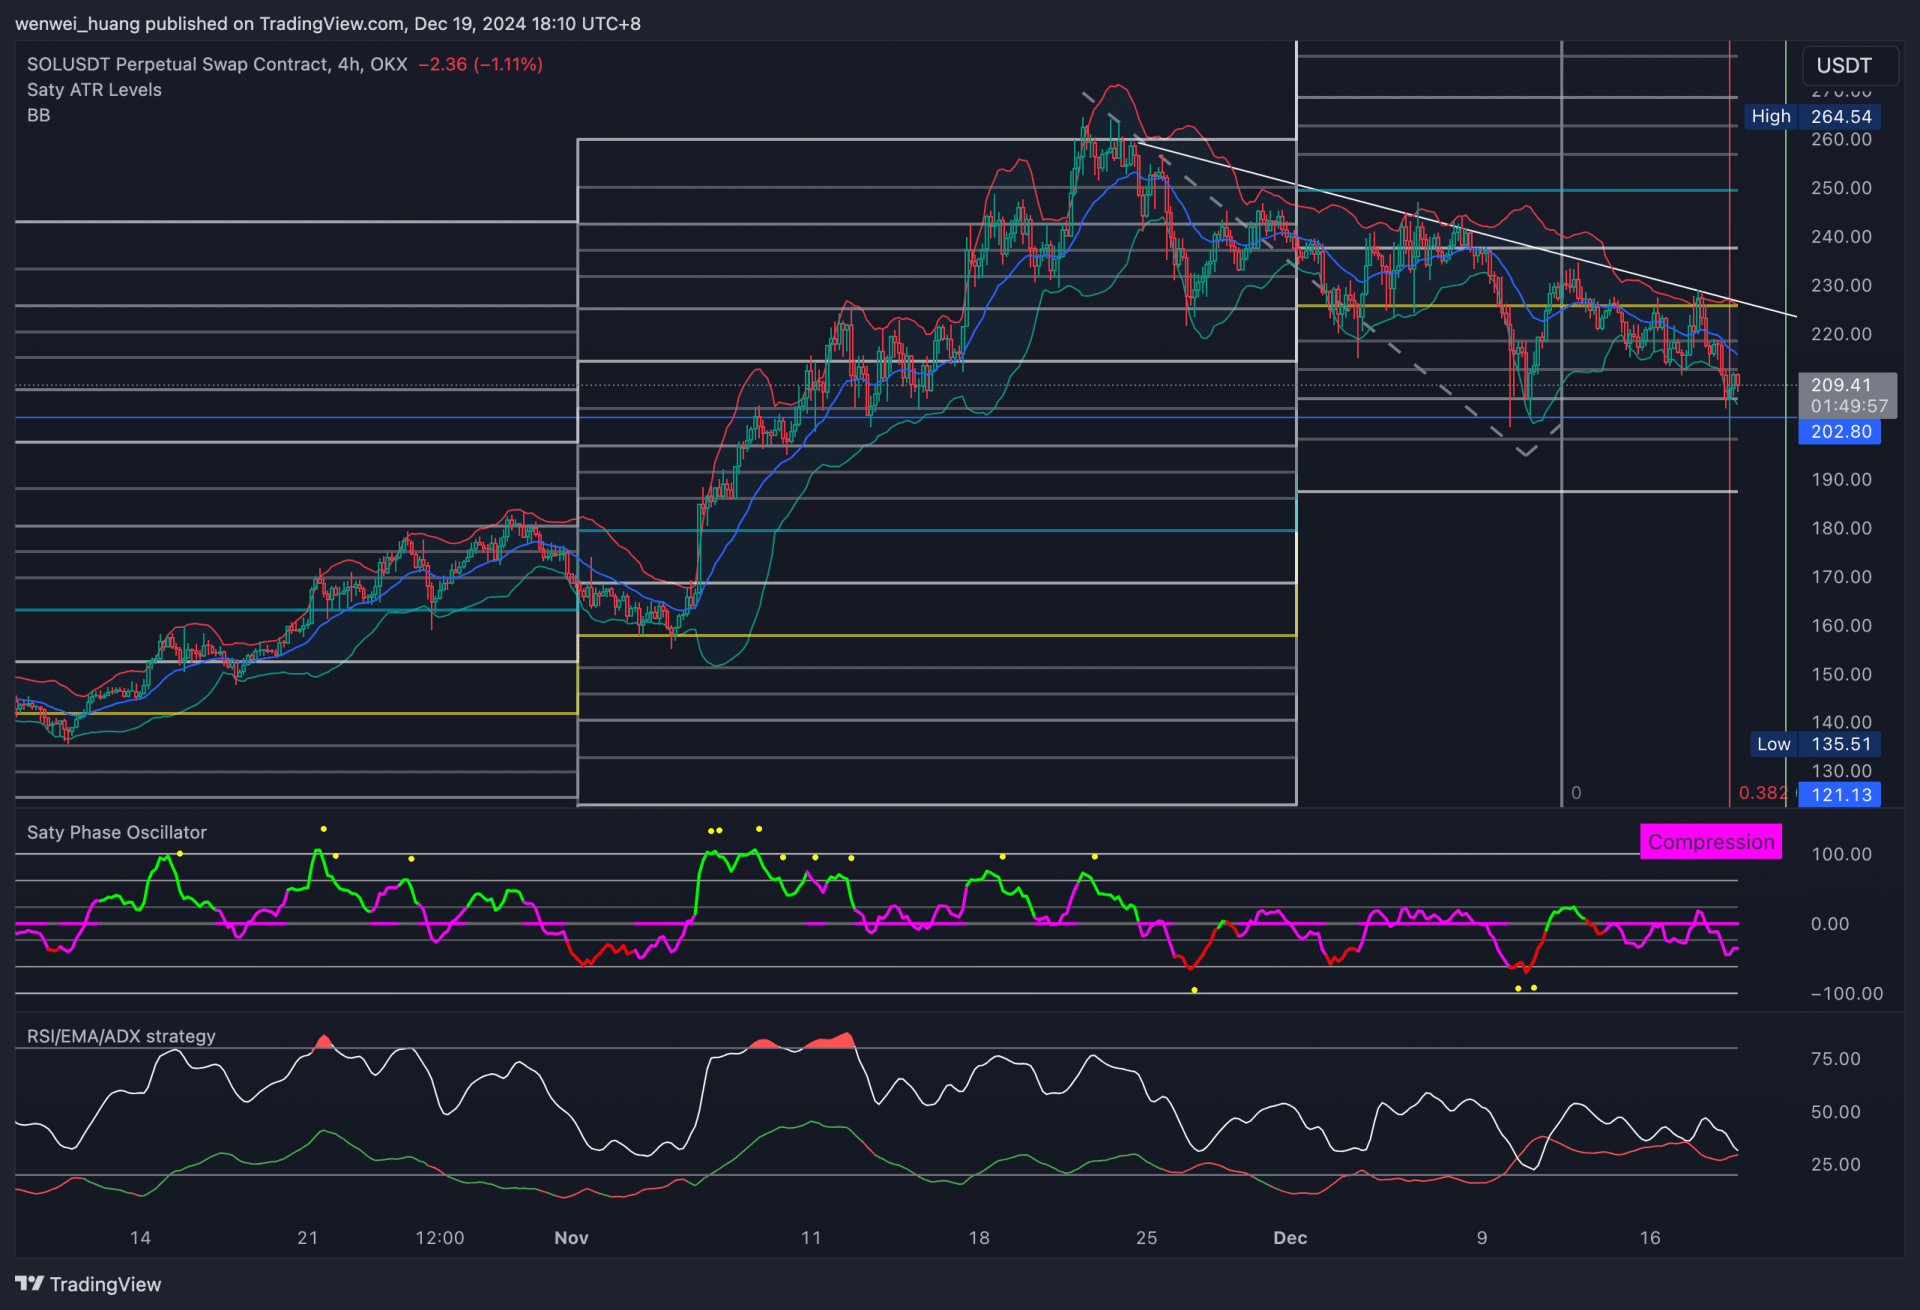Viewport: 1920px width, 1310px height.
Task: Click the Low 135.51 price label
Action: [1815, 744]
